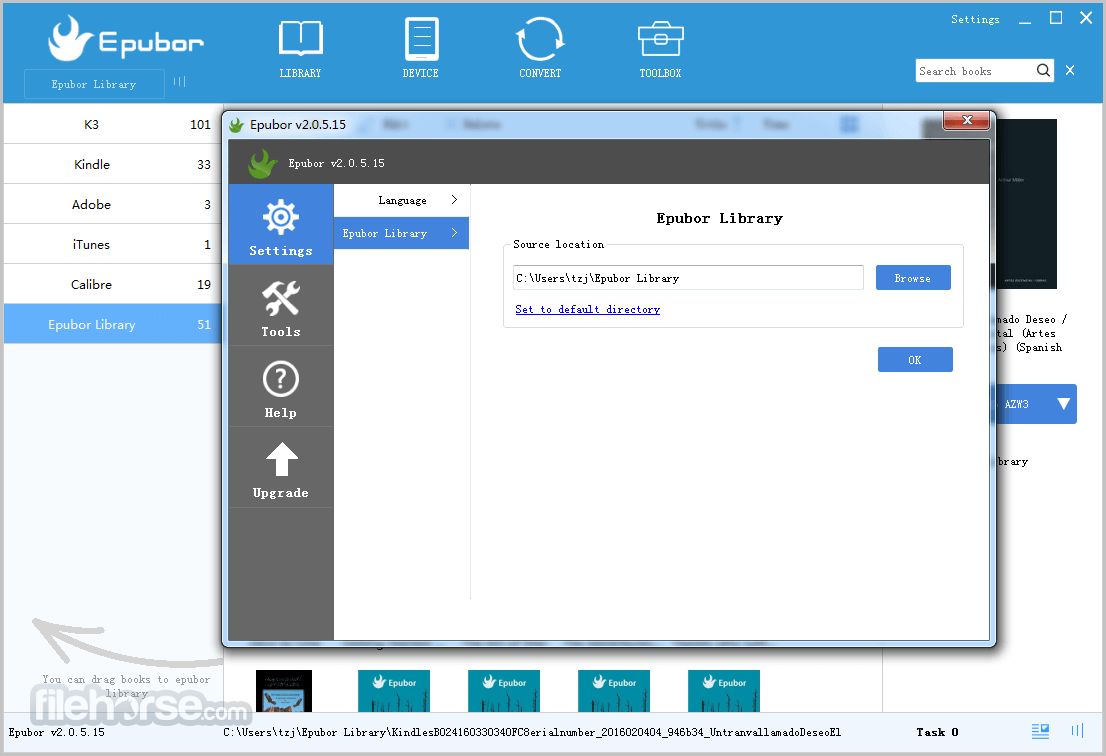Click the Epubor flame logo in header
The height and width of the screenshot is (756, 1106).
pos(71,38)
